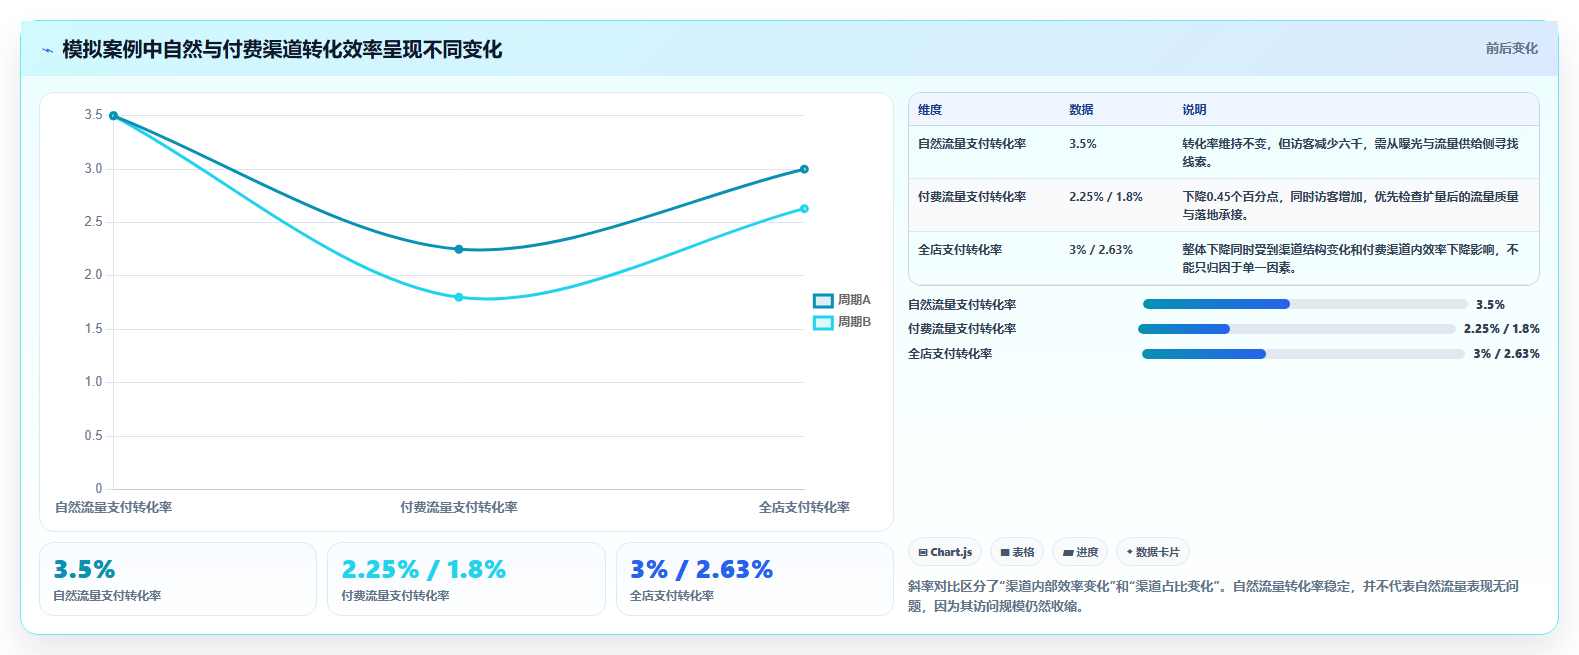The height and width of the screenshot is (655, 1579).
Task: Click the 2.25% / 1.8% table cell
Action: tap(1106, 197)
